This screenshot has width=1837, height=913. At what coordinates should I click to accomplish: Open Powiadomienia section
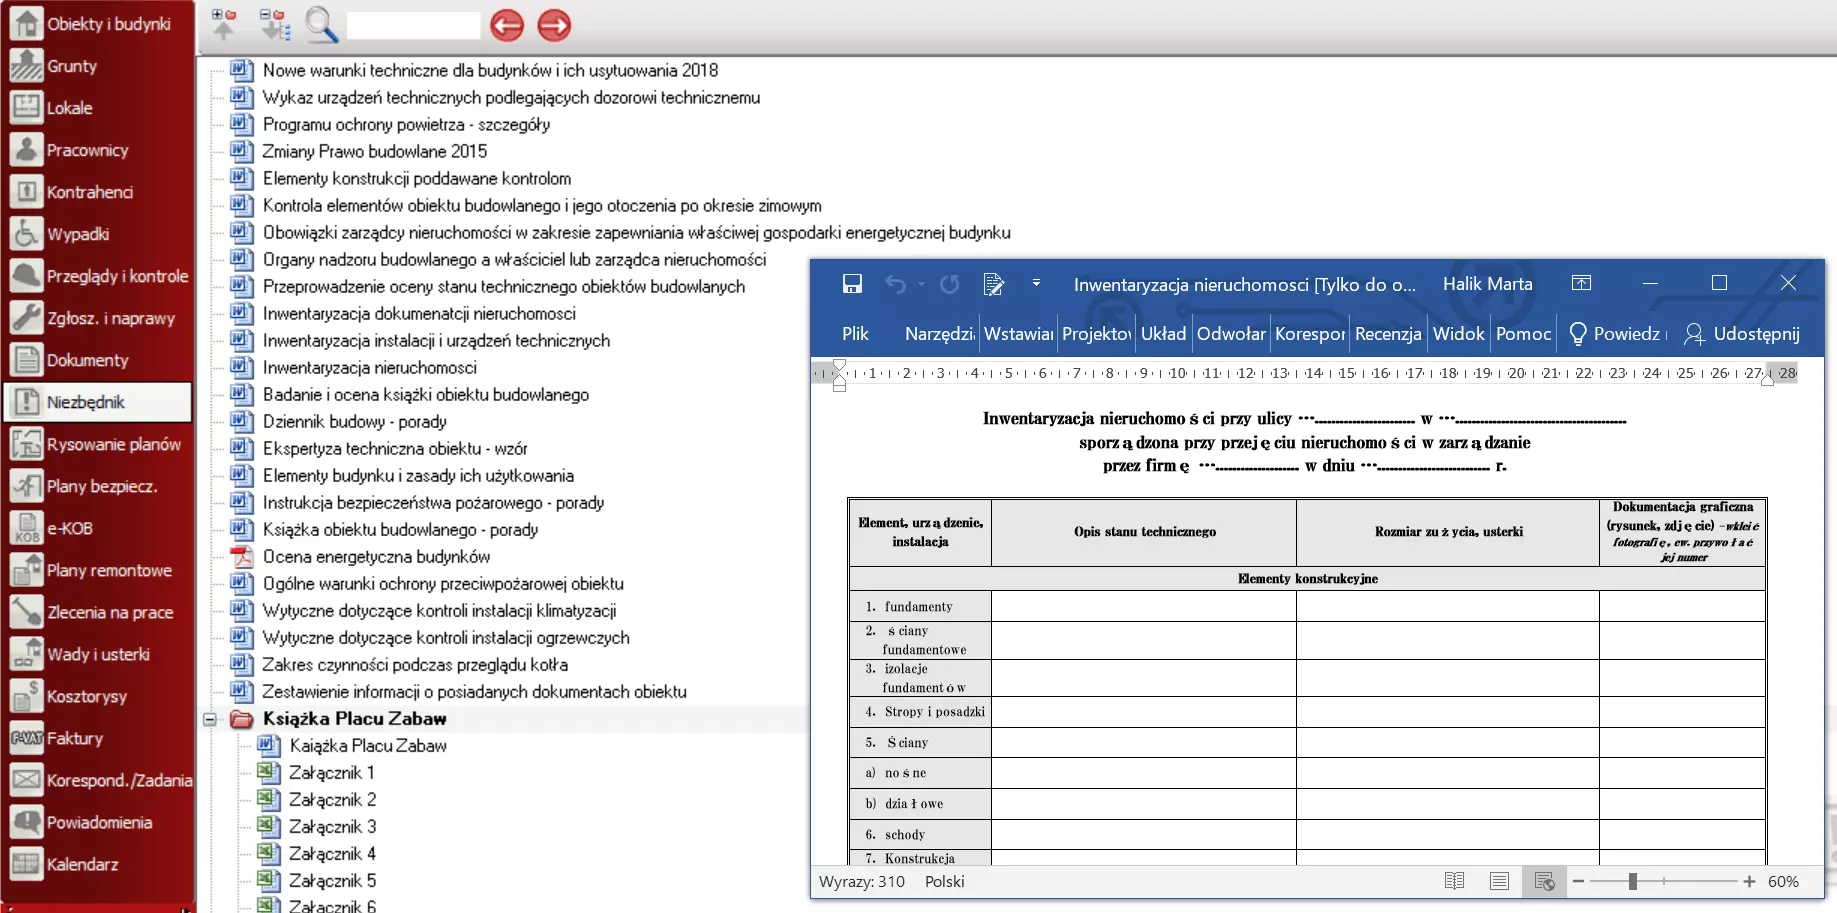tap(97, 822)
